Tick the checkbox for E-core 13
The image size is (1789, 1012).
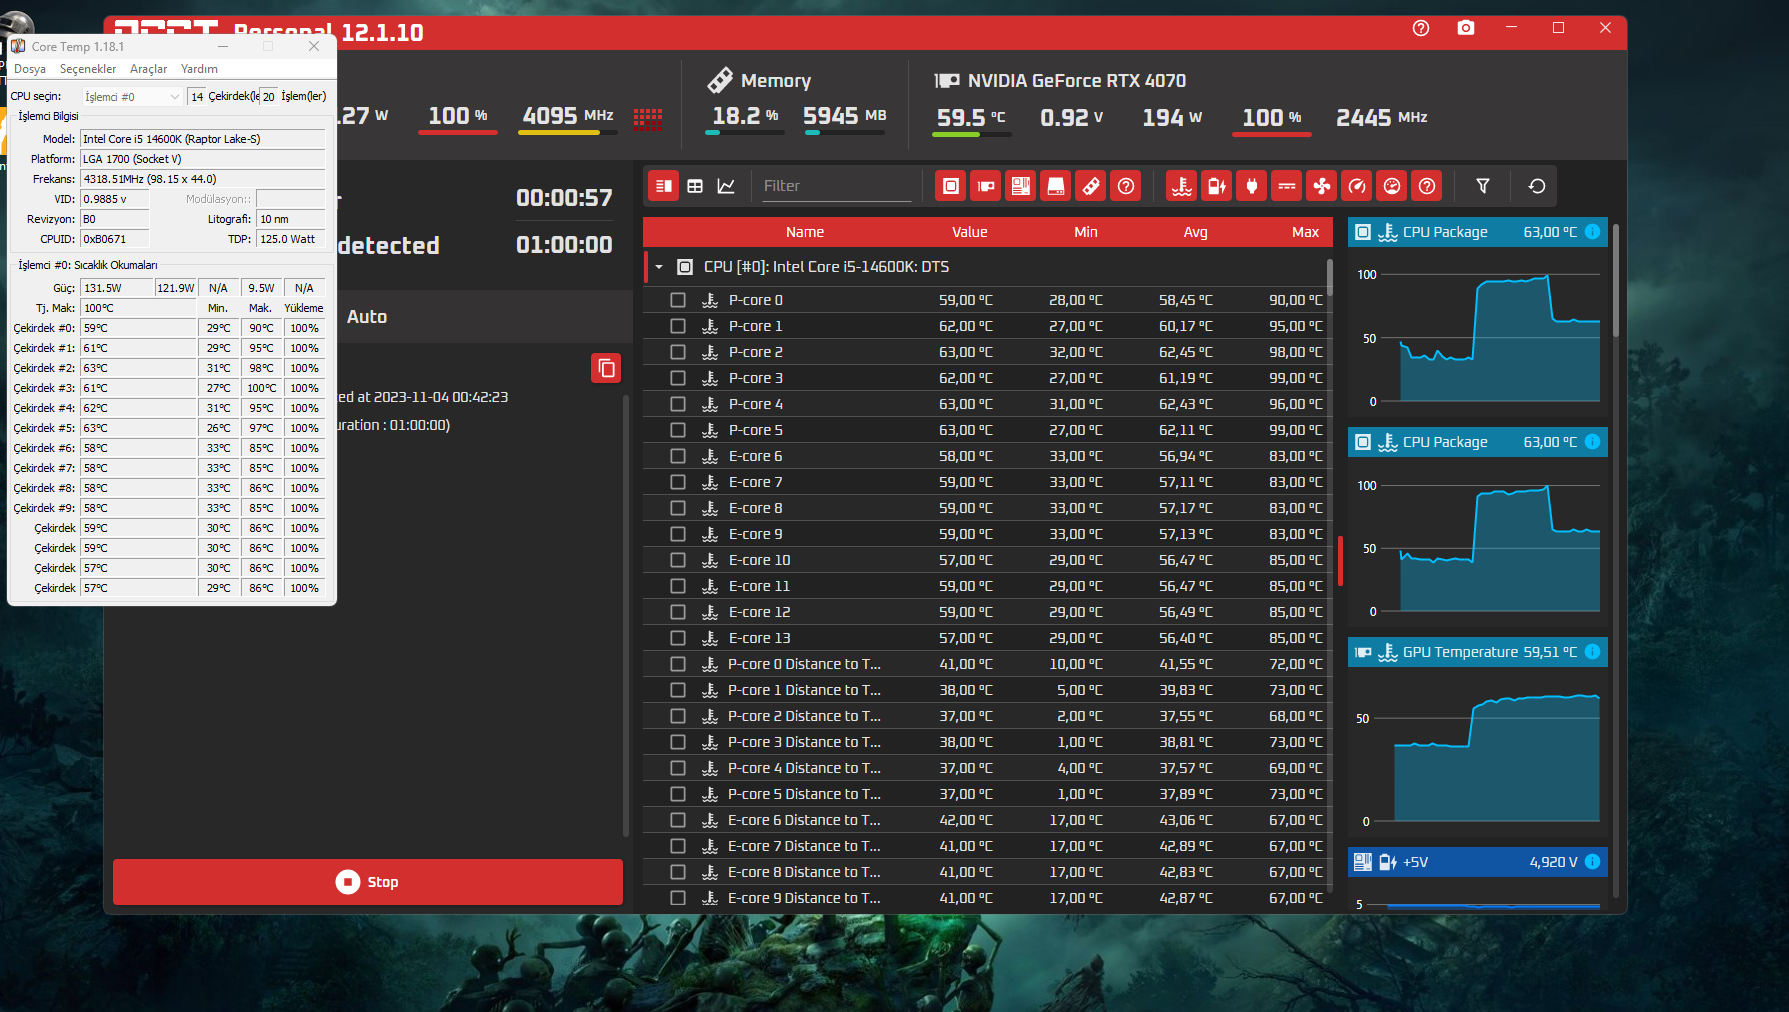tap(678, 638)
